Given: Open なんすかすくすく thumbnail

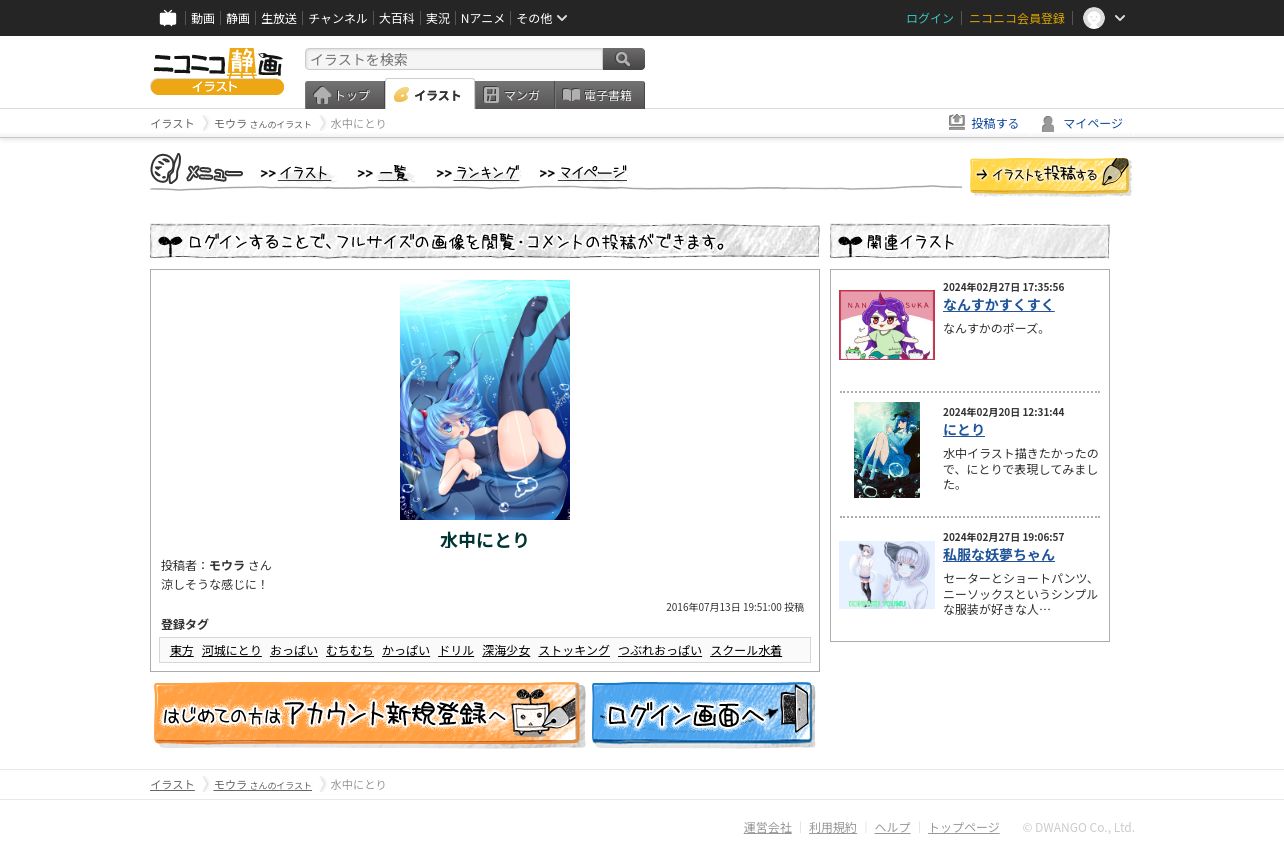Looking at the screenshot, I should pyautogui.click(x=887, y=325).
